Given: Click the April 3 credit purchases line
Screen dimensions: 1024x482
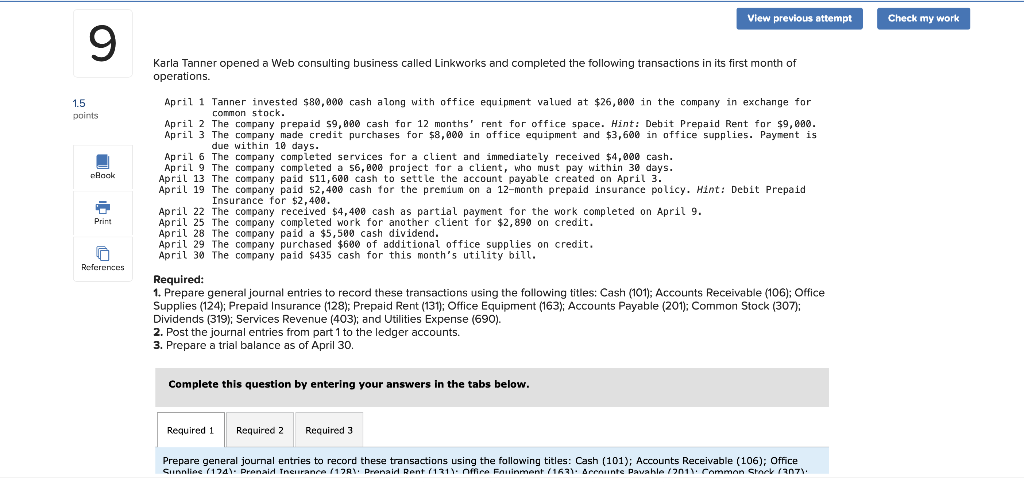Looking at the screenshot, I should click(490, 140).
